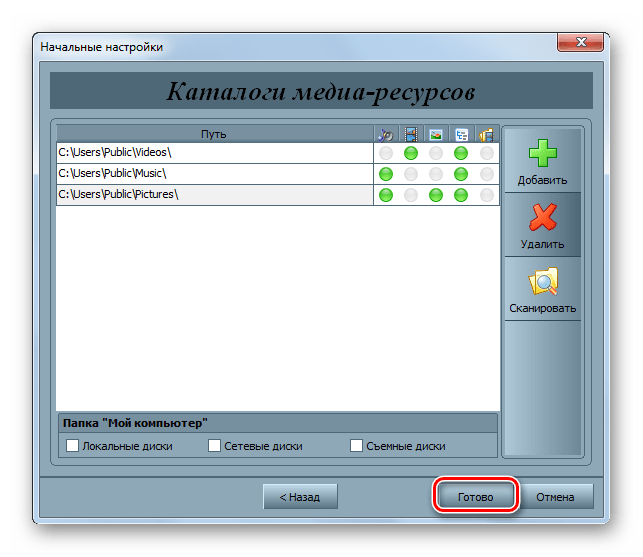Image resolution: width=643 pixels, height=557 pixels.
Task: Go back with the < Назад button
Action: point(300,497)
